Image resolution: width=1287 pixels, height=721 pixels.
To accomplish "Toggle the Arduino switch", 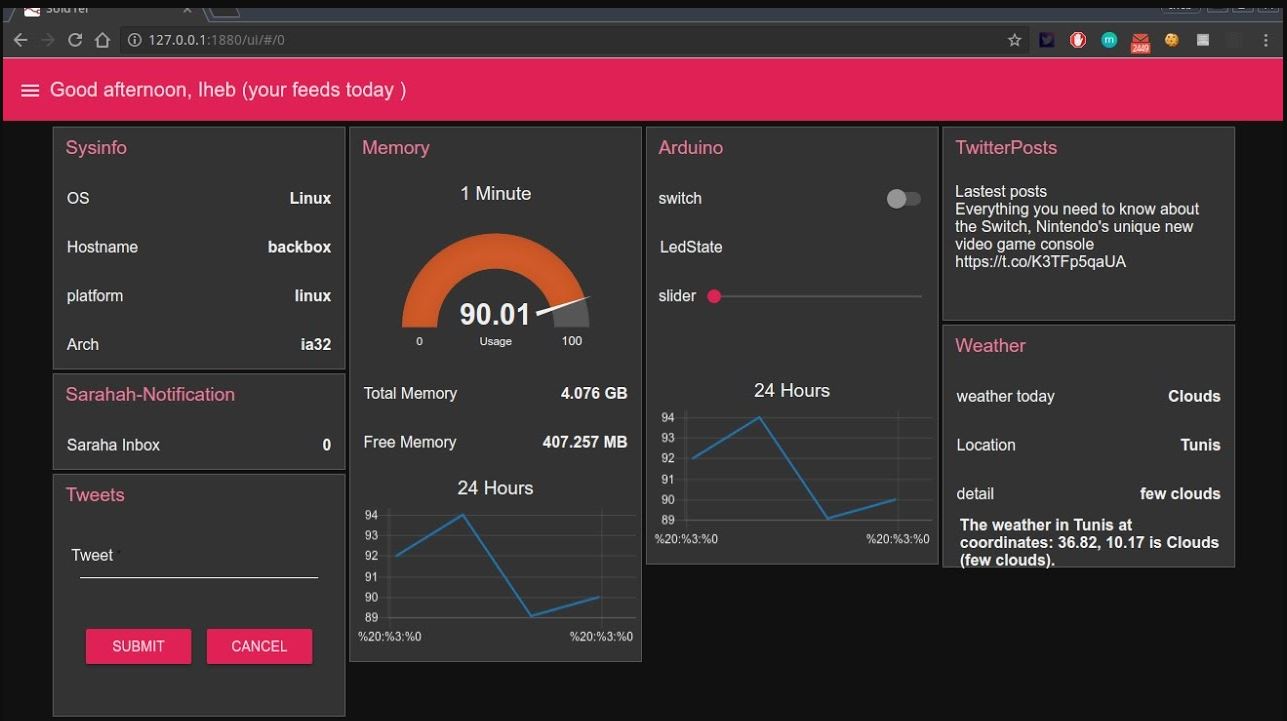I will (903, 199).
